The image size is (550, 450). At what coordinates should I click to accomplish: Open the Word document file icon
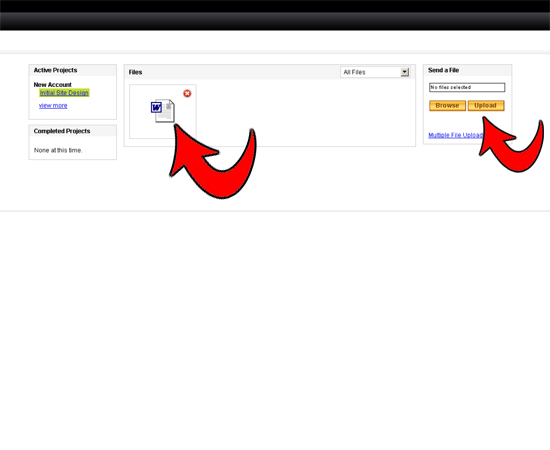[163, 110]
